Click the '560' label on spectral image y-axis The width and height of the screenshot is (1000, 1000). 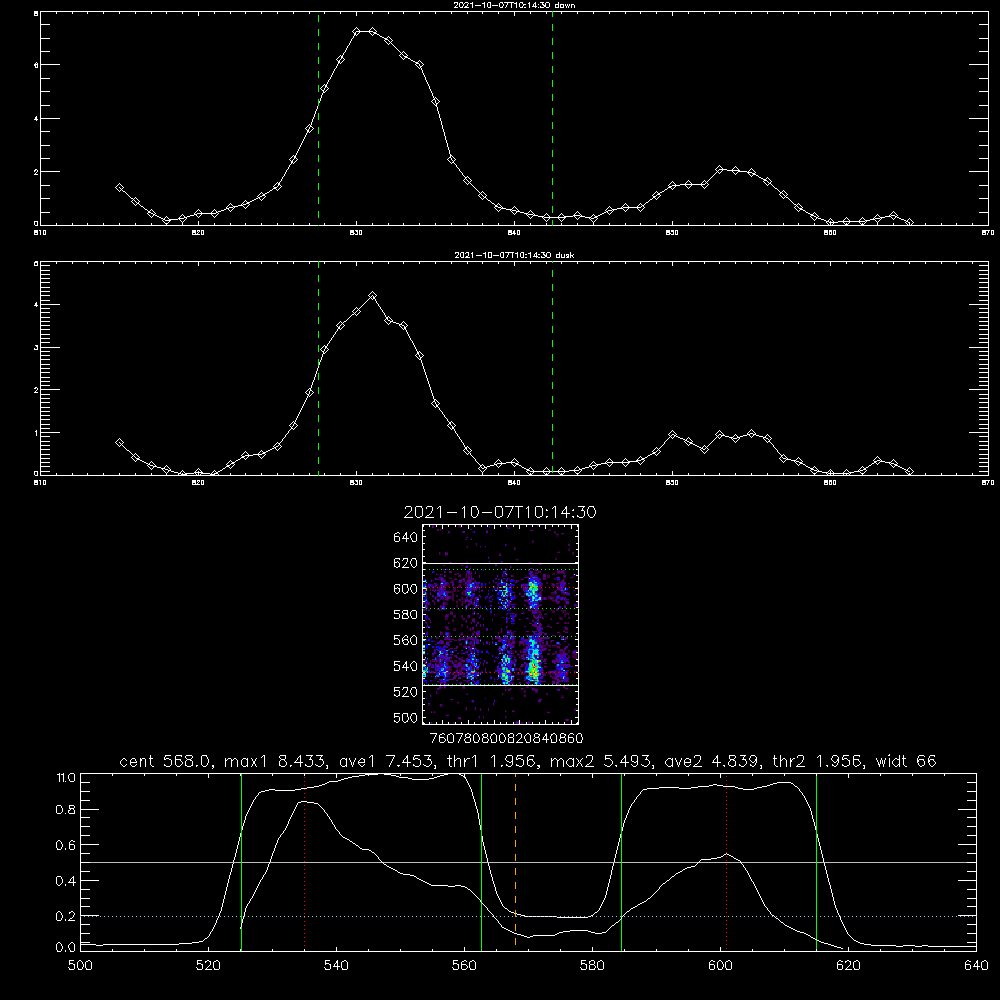pyautogui.click(x=406, y=640)
